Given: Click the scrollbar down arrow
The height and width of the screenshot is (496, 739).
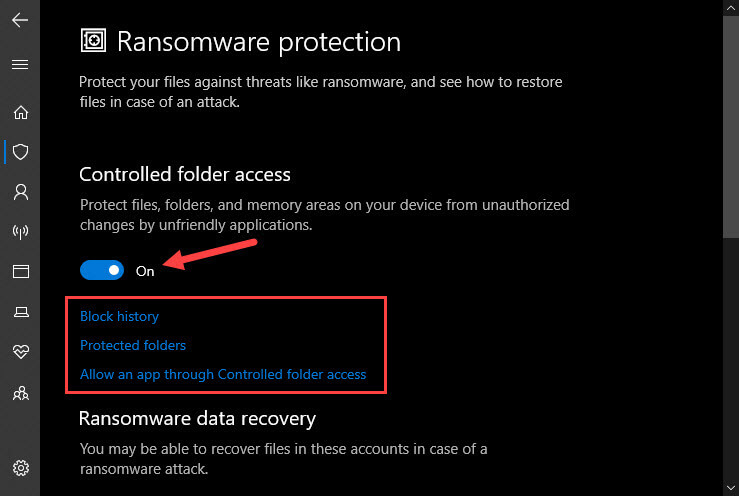Looking at the screenshot, I should pyautogui.click(x=731, y=488).
